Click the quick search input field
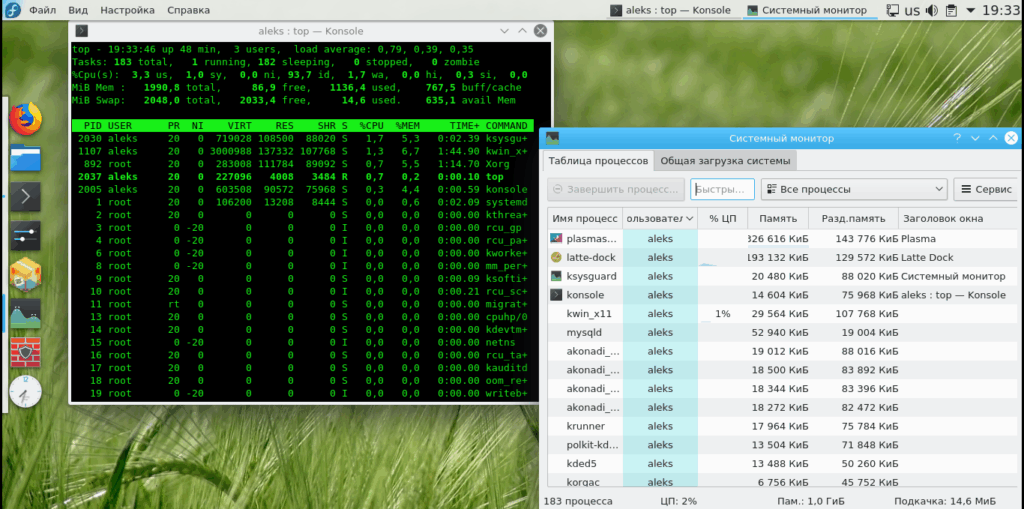 721,189
